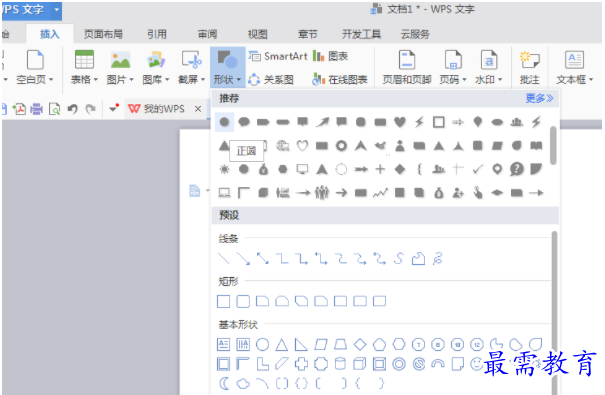Select the plain rectangle under 矩形
605x395 pixels.
(x=224, y=301)
